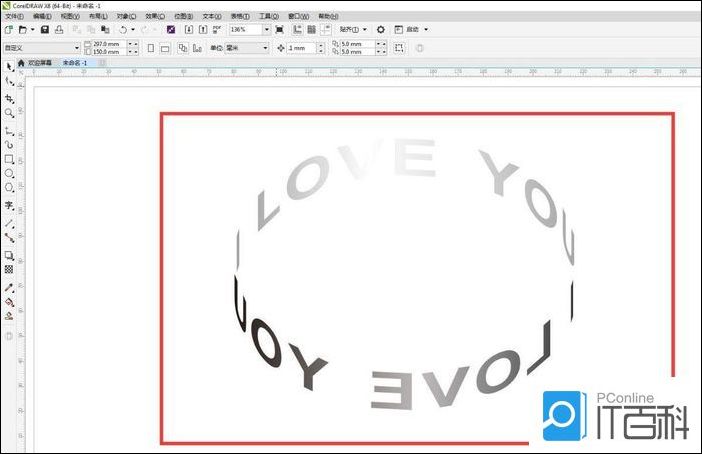The width and height of the screenshot is (702, 454).
Task: Select the Text tool
Action: click(9, 205)
